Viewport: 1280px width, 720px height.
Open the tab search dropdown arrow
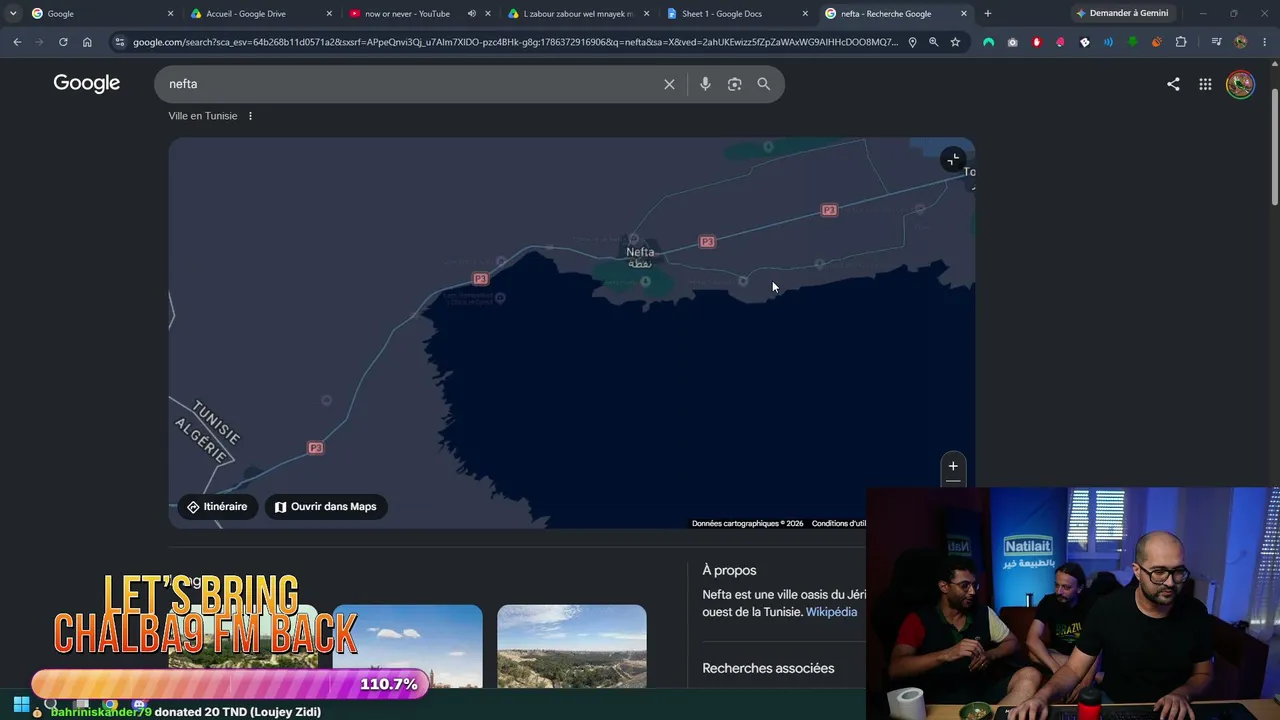13,13
